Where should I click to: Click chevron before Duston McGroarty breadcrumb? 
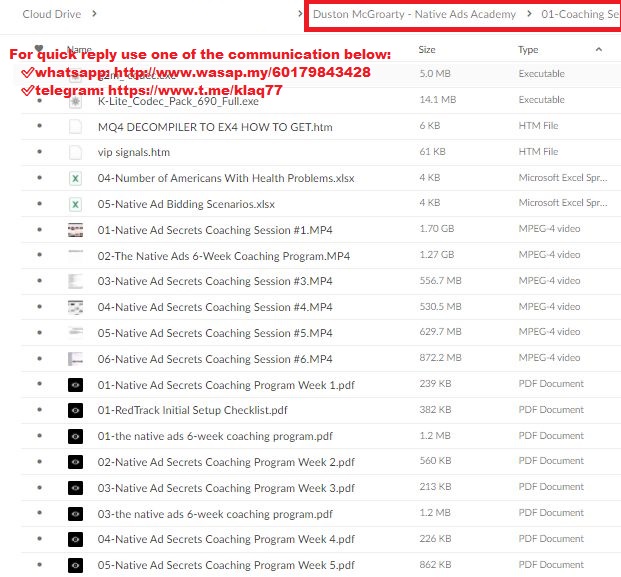pos(300,14)
